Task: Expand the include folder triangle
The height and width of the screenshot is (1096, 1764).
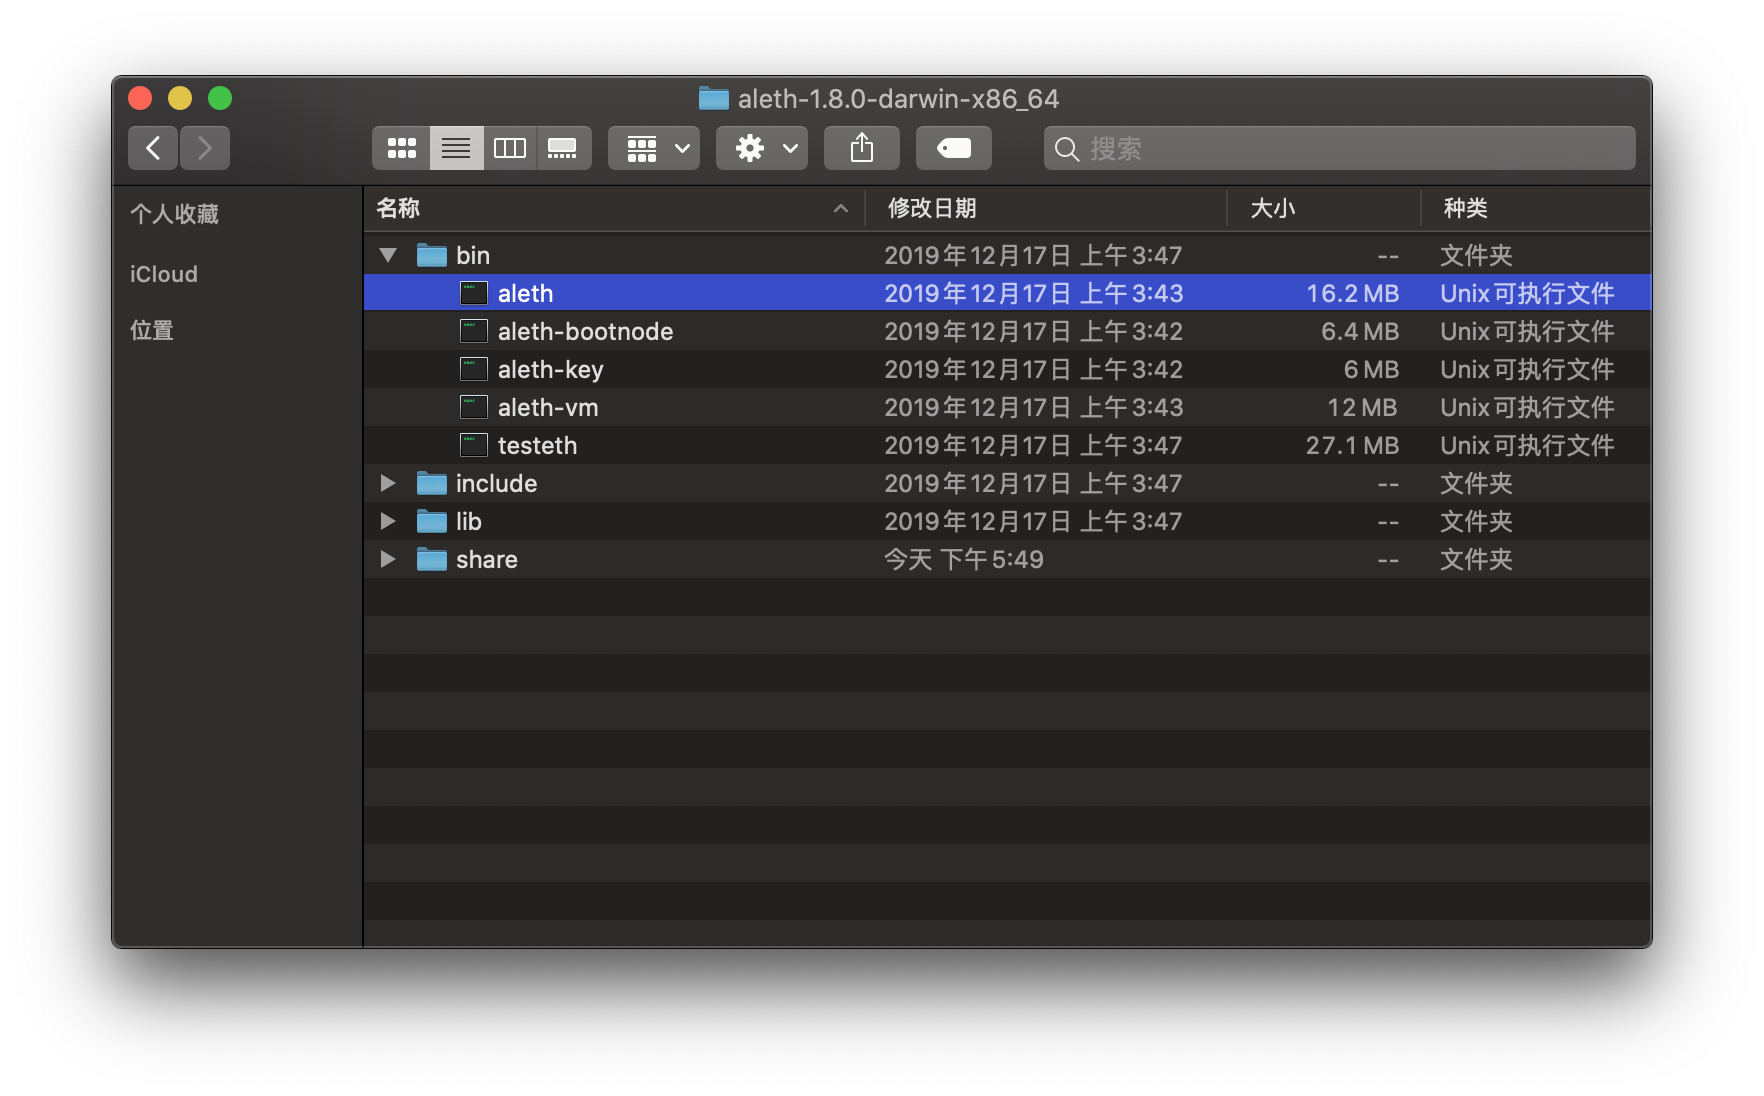Action: coord(388,483)
